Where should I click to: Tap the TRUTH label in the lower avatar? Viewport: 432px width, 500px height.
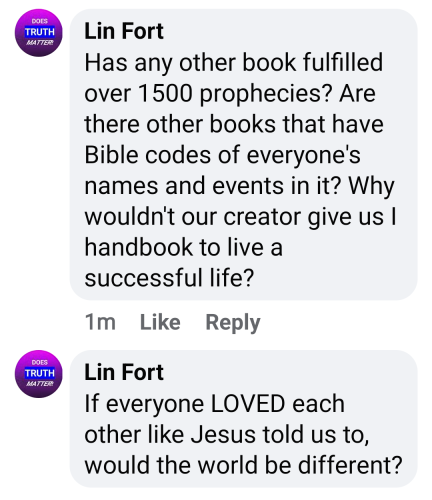[x=39, y=373]
